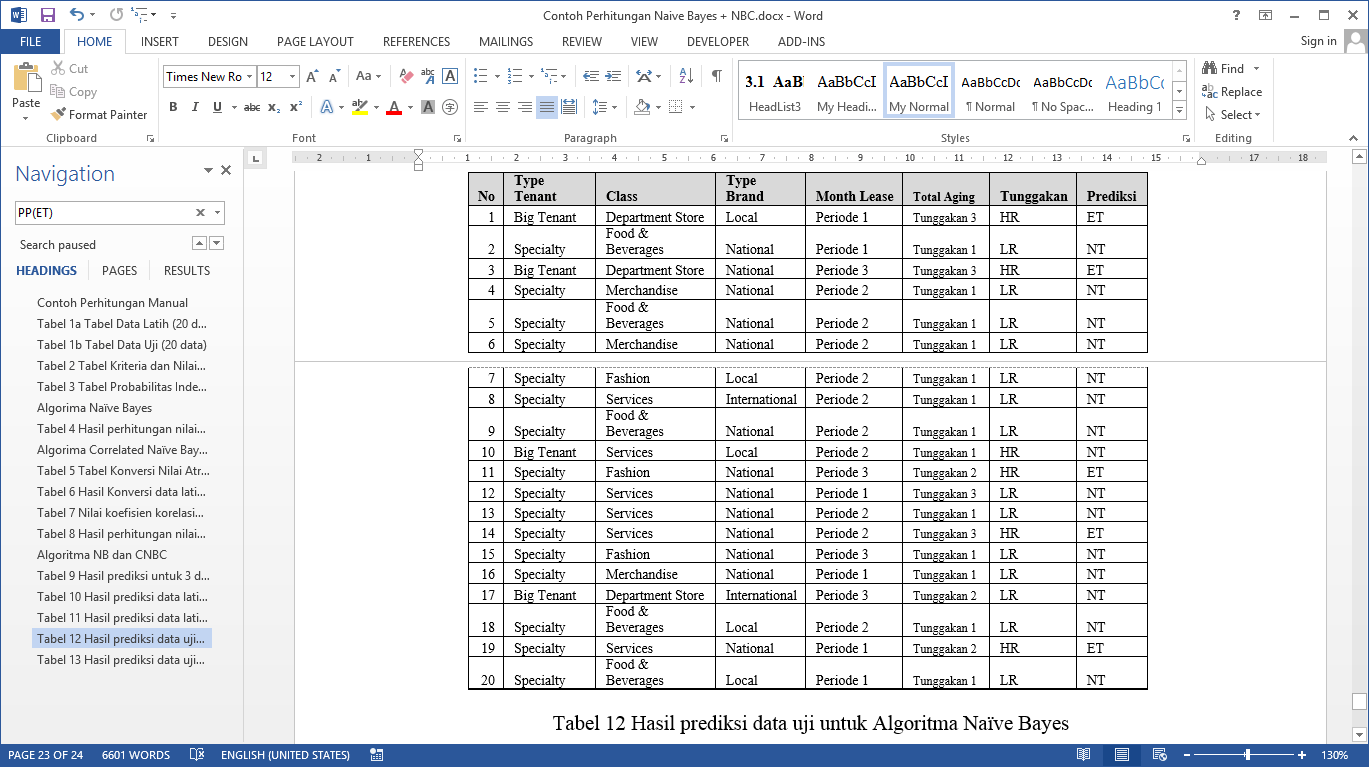
Task: Select heading Tabel 9 Hasil prediksi
Action: (x=123, y=576)
